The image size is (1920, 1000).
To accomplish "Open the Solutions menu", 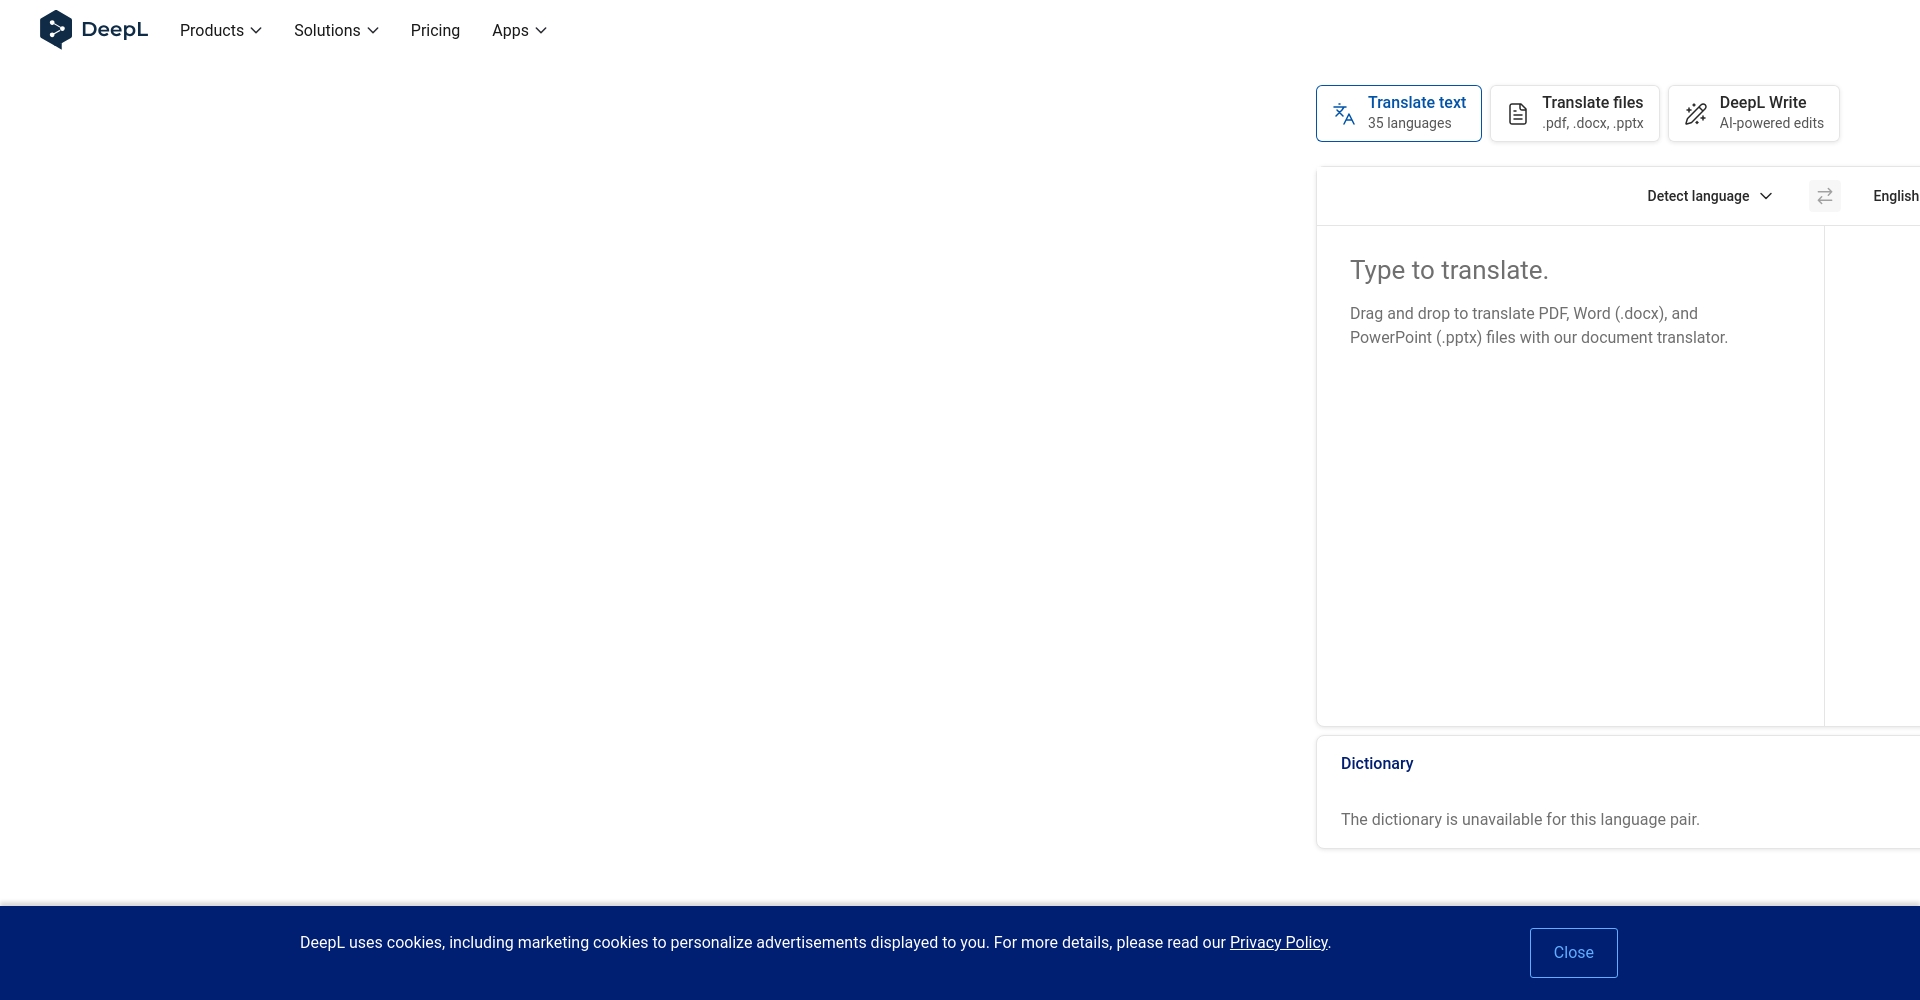I will 327,31.
